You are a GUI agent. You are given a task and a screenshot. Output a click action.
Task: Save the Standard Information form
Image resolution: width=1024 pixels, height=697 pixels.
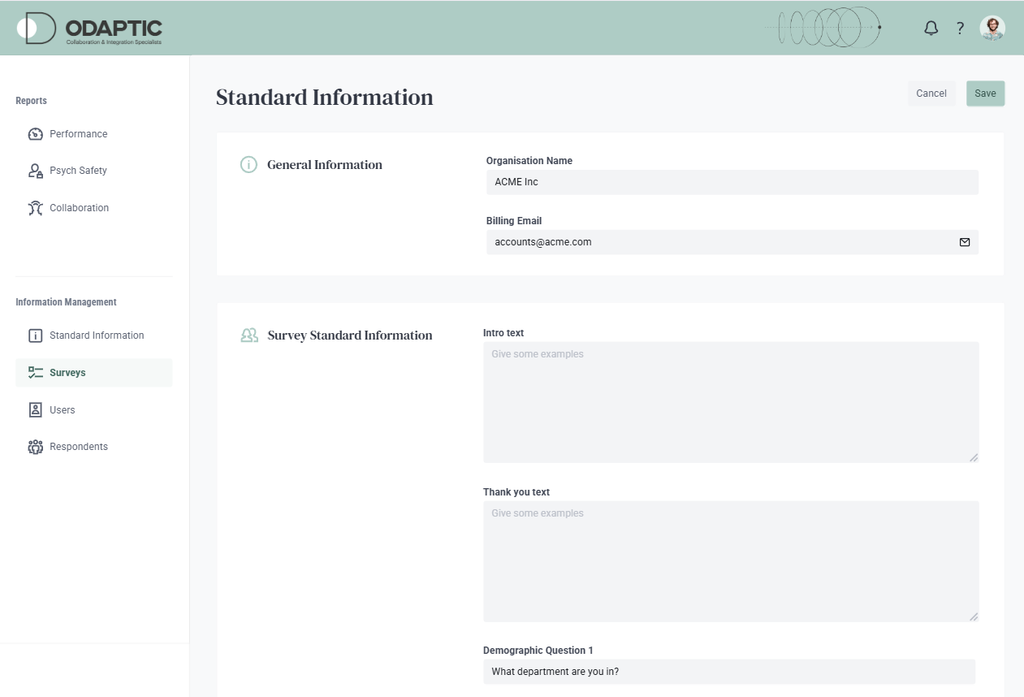point(985,93)
